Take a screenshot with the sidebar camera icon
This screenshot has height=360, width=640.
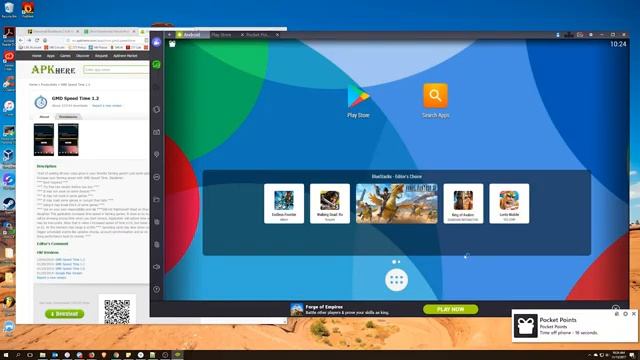pyautogui.click(x=156, y=132)
